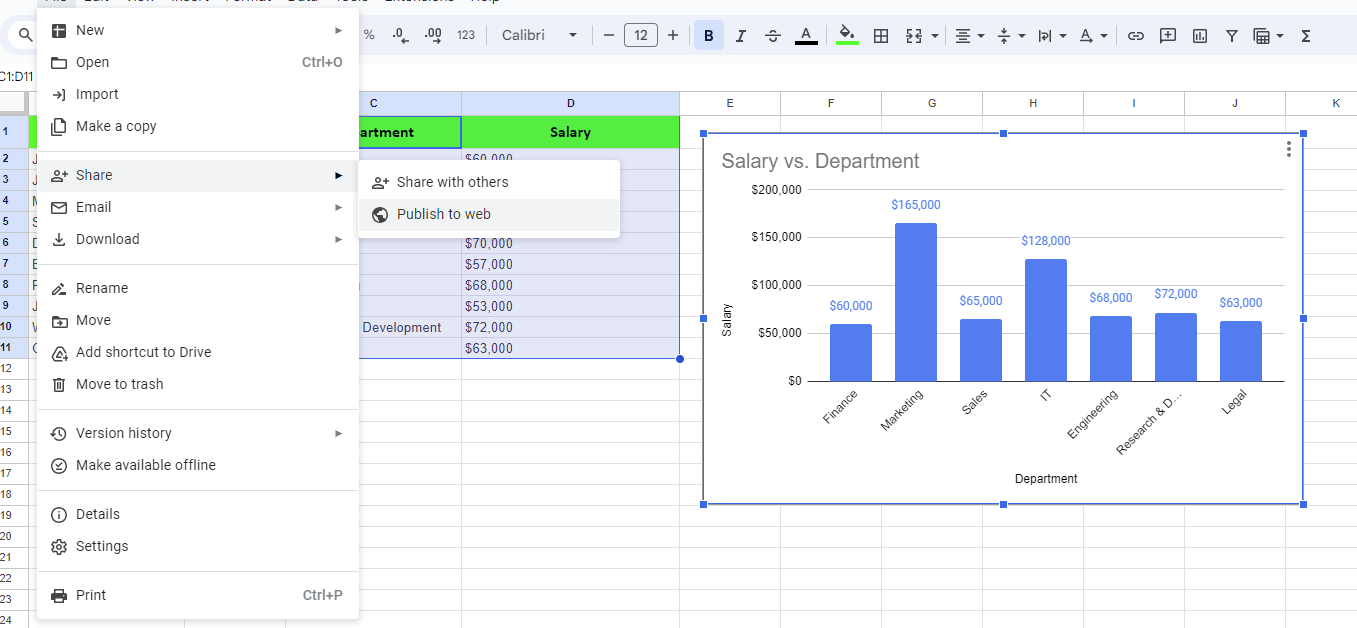Viewport: 1357px width, 628px height.
Task: Click the name box showing C1:D11
Action: click(x=17, y=76)
